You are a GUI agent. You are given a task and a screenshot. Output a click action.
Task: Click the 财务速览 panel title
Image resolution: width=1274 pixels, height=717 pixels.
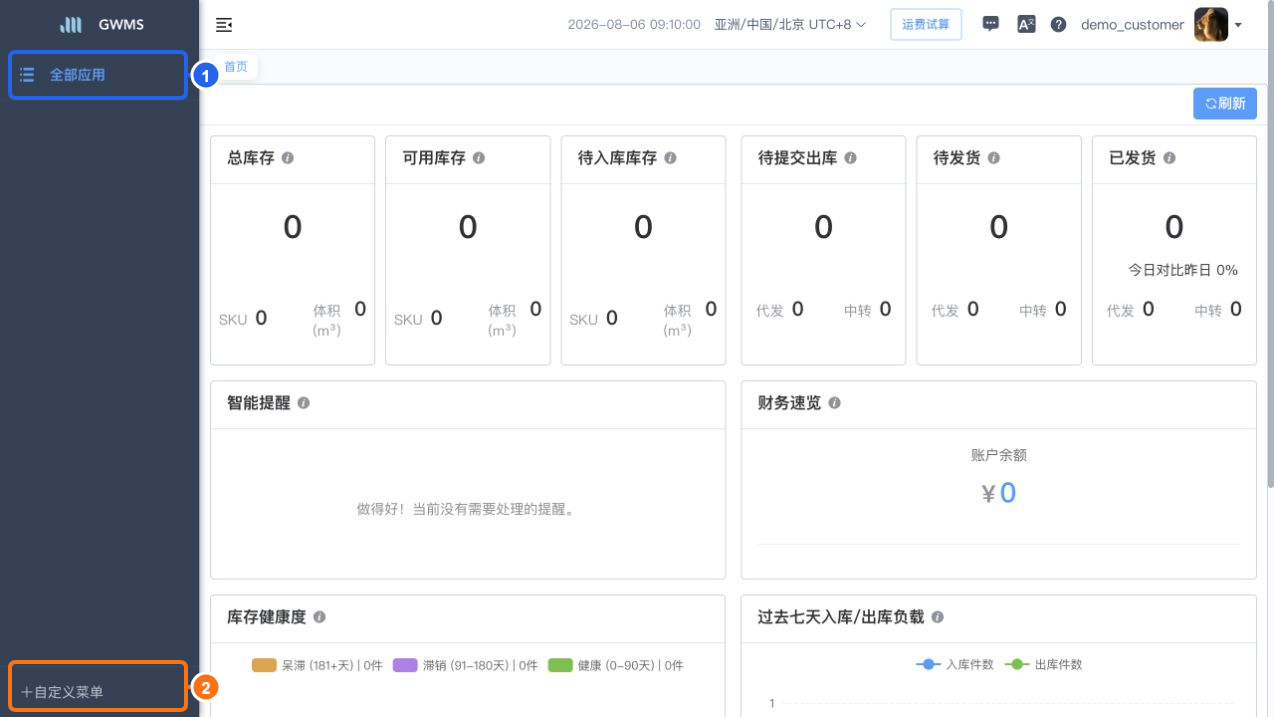click(x=789, y=403)
